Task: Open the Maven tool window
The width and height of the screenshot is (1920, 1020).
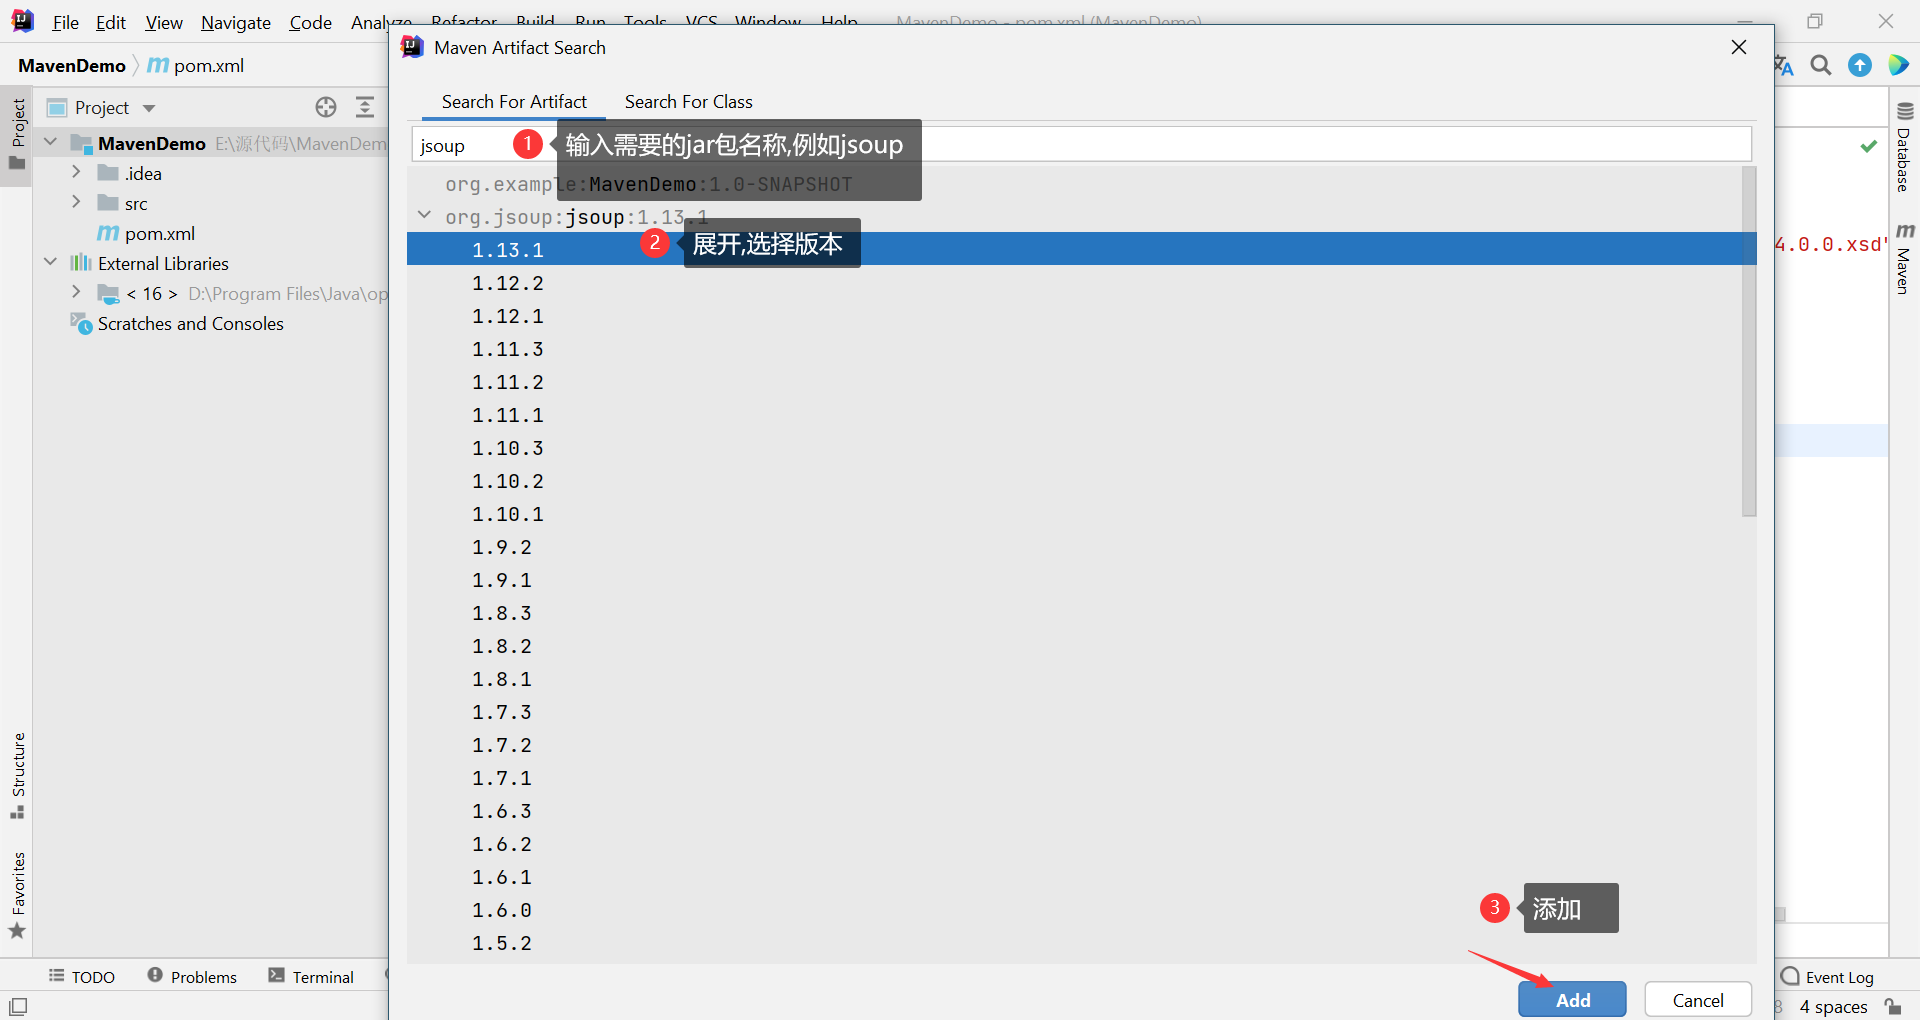Action: tap(1904, 259)
